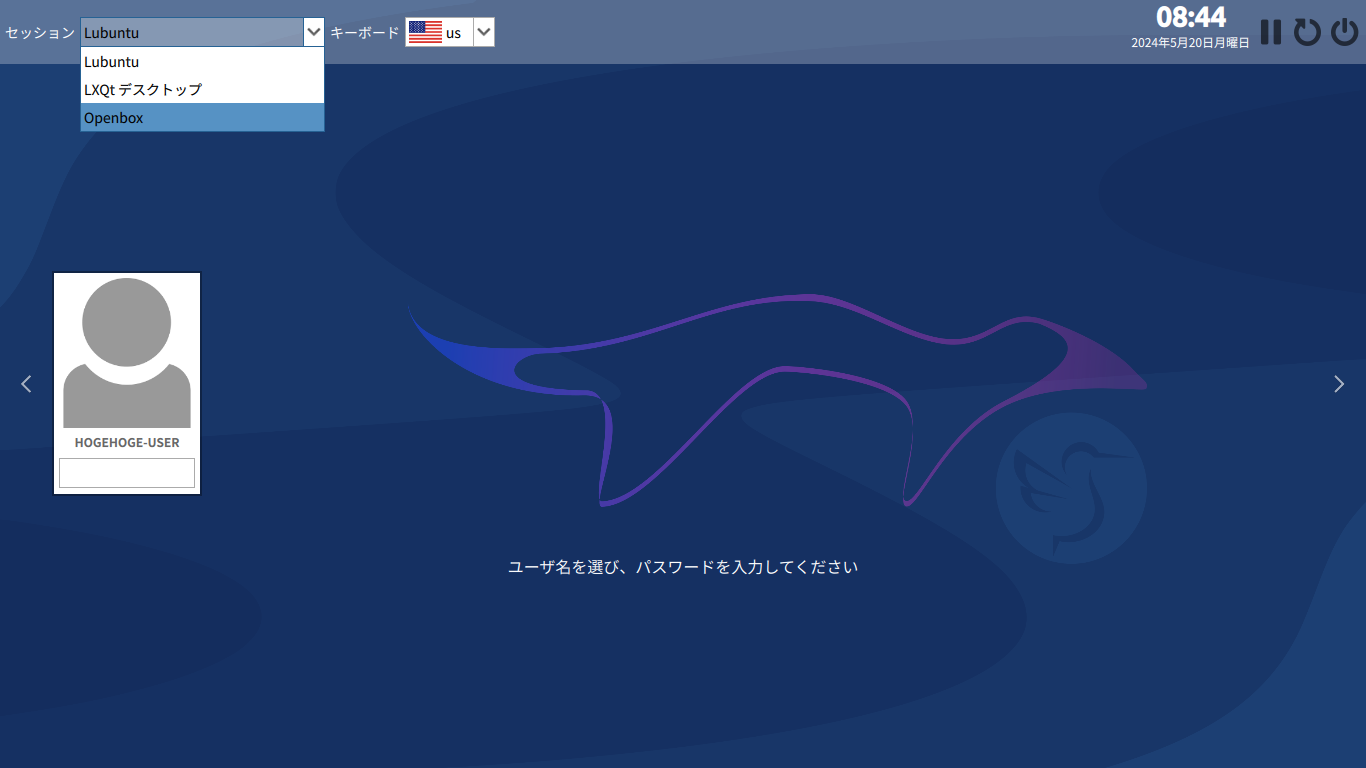Click the US flag keyboard icon
This screenshot has height=768, width=1366.
tap(425, 32)
